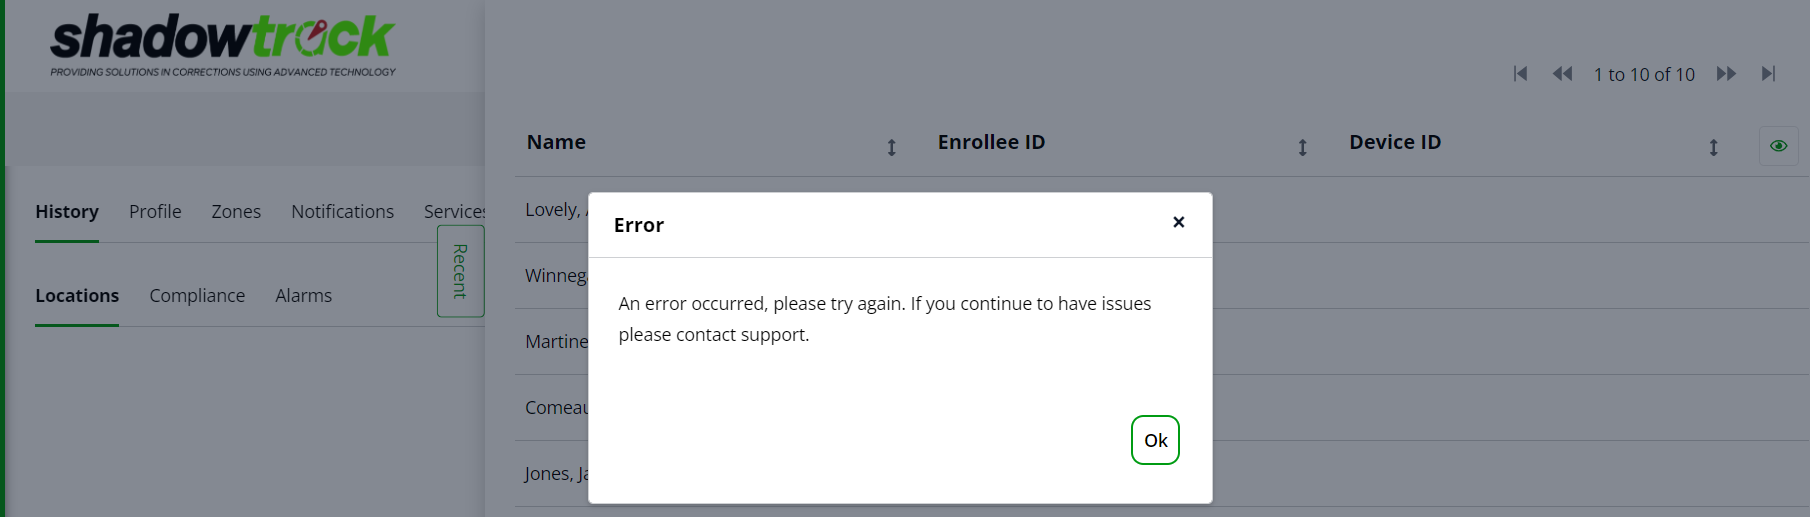This screenshot has width=1810, height=517.
Task: Select the Compliance sub-tab
Action: 197,296
